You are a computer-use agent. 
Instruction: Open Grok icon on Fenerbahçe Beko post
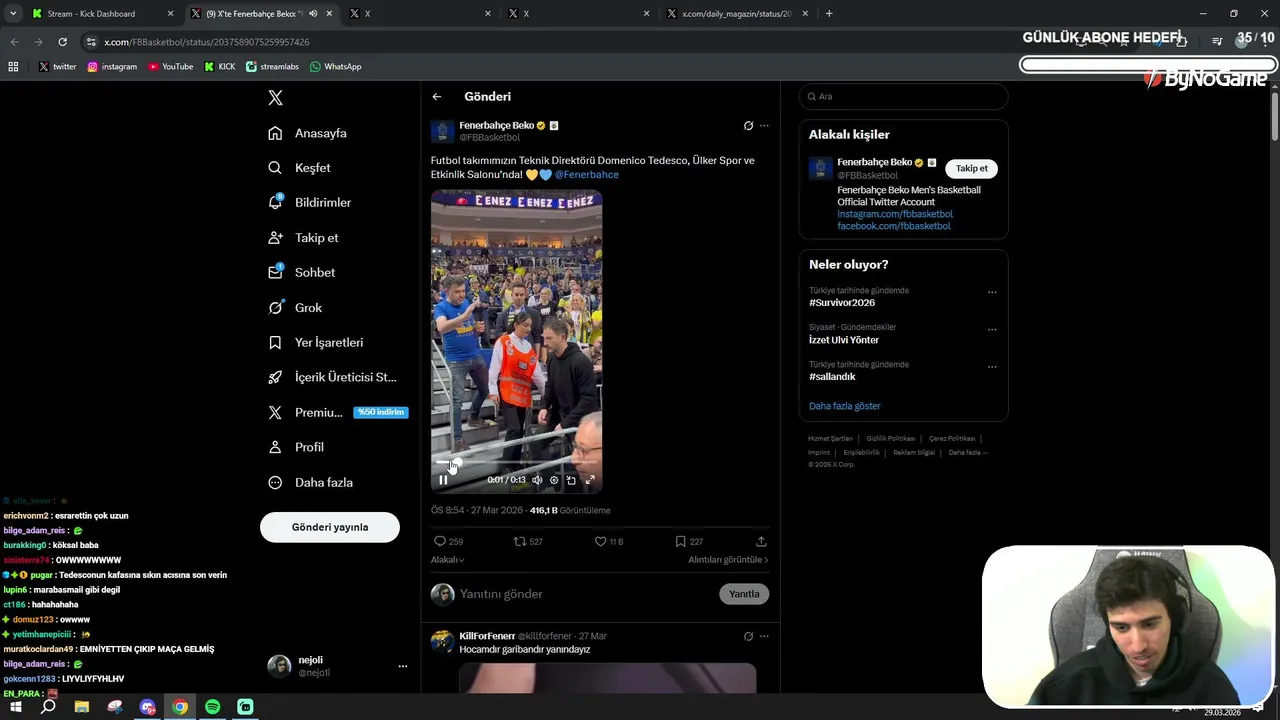click(748, 126)
